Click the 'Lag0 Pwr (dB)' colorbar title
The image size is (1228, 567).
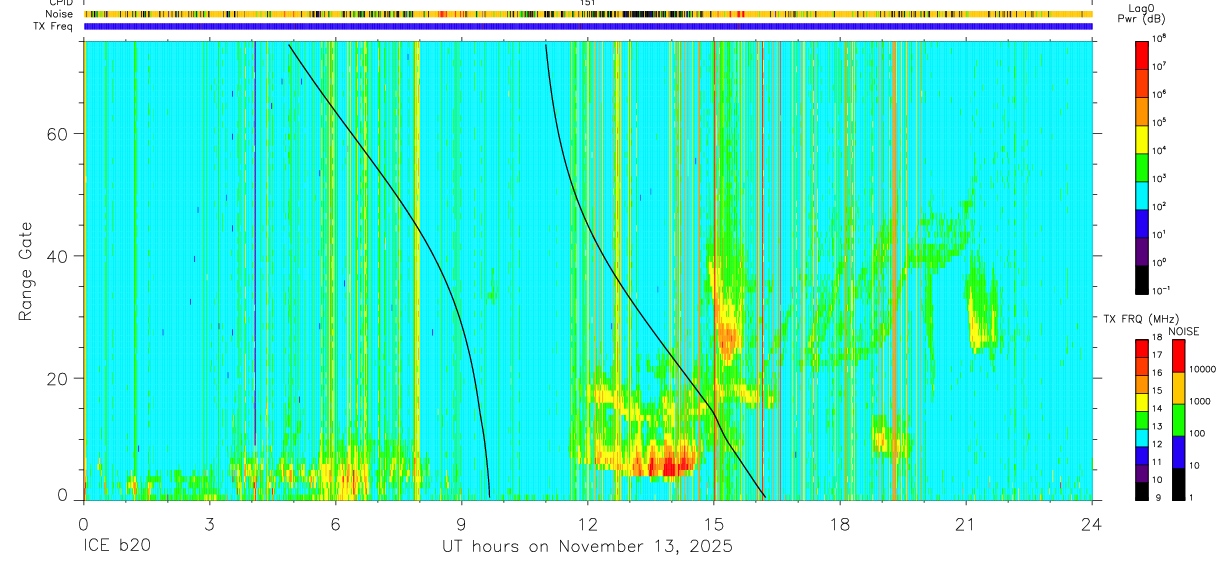[x=1140, y=13]
